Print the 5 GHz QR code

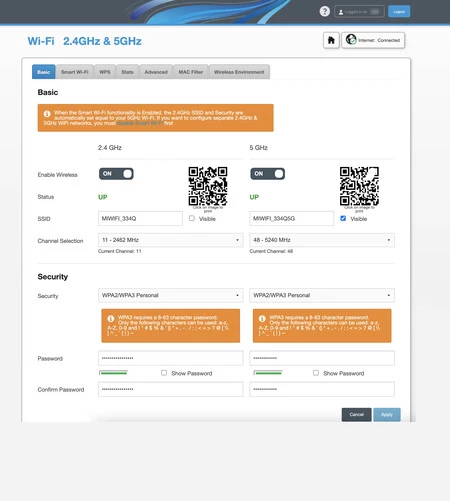[x=359, y=186]
